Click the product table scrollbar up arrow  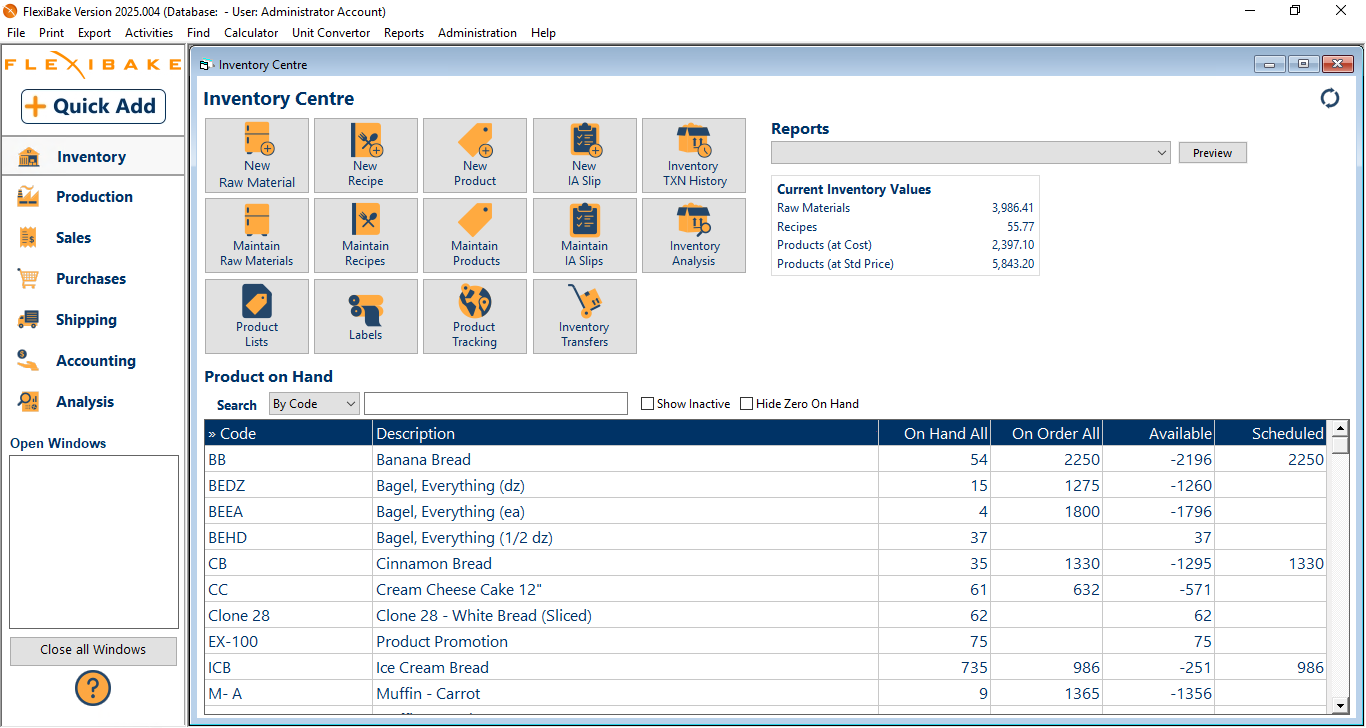pos(1341,428)
